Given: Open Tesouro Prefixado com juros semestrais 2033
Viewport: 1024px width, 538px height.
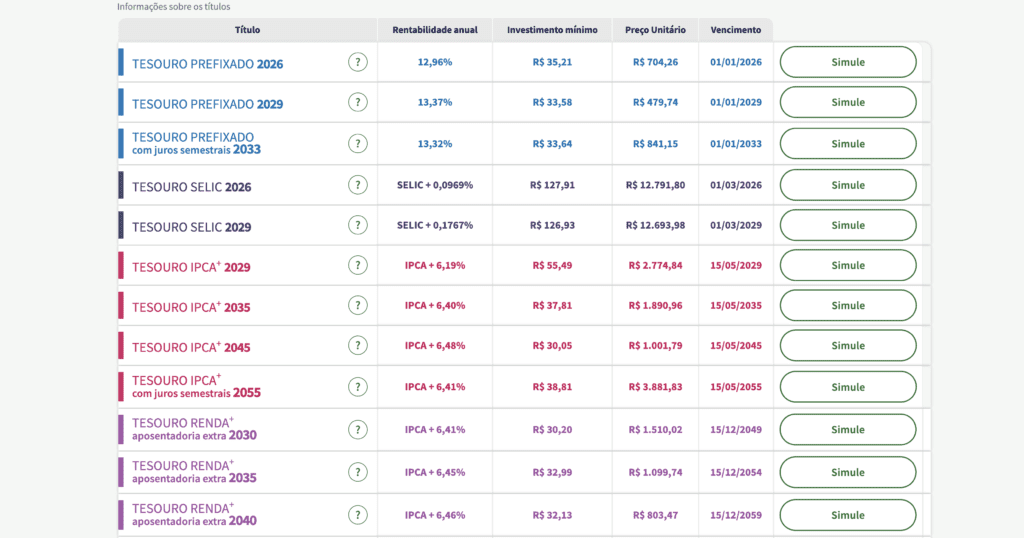Looking at the screenshot, I should pos(196,143).
